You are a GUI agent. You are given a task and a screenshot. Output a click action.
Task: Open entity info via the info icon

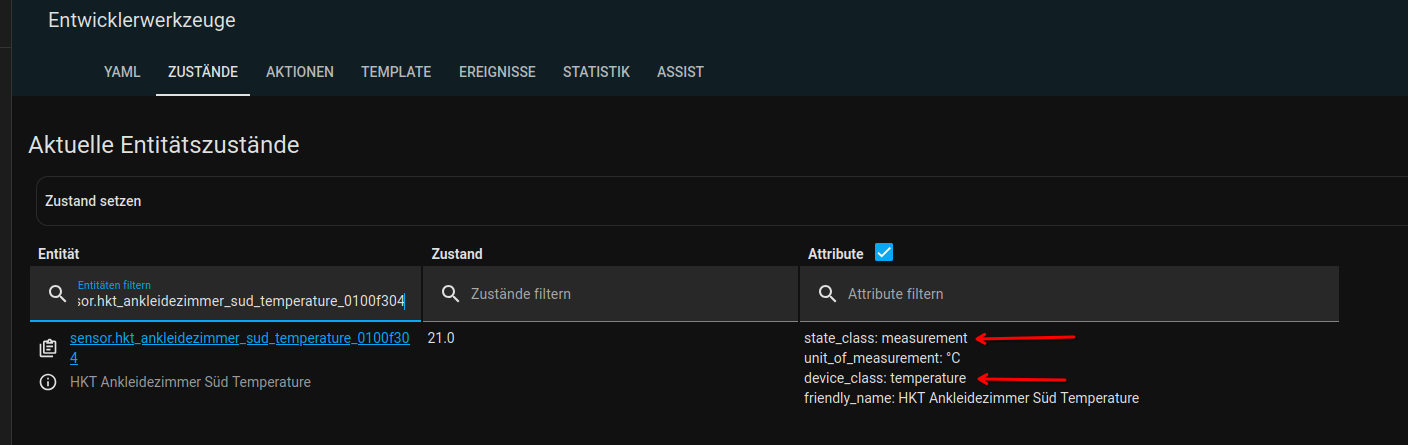(48, 382)
